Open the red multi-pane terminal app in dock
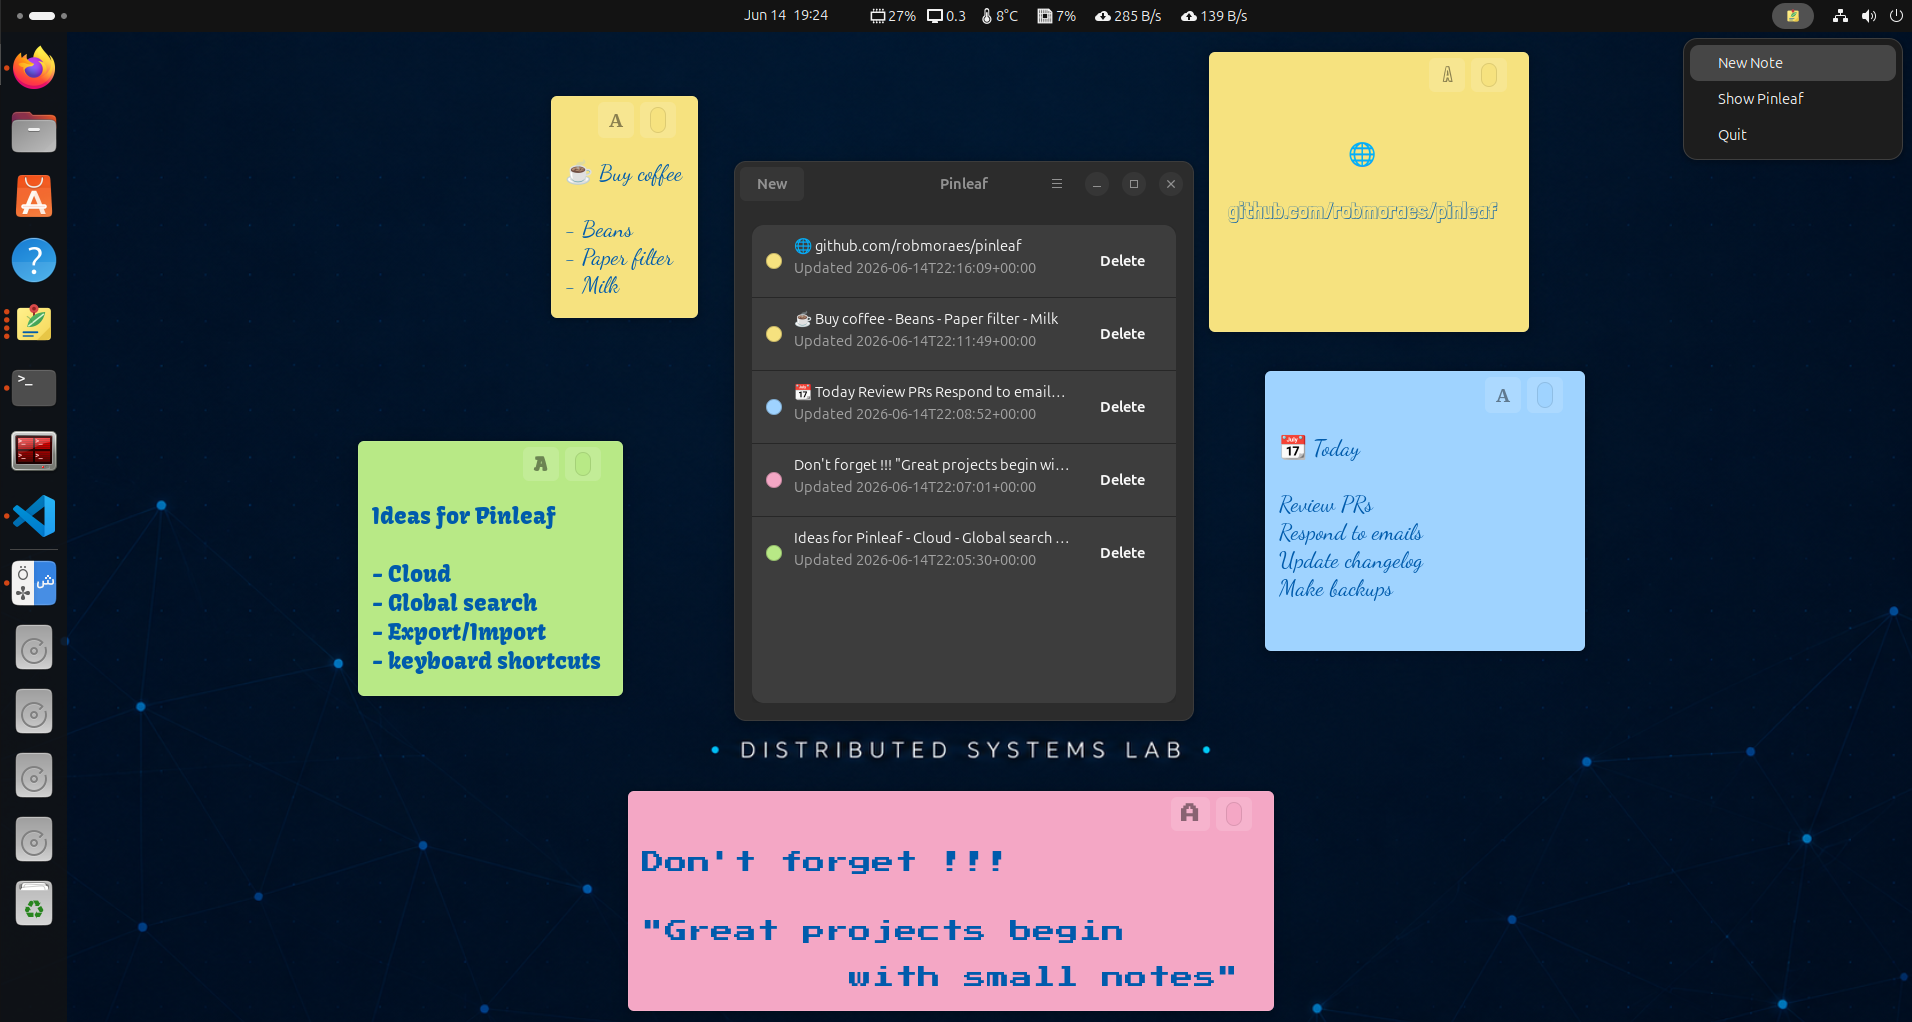The height and width of the screenshot is (1022, 1912). (34, 452)
